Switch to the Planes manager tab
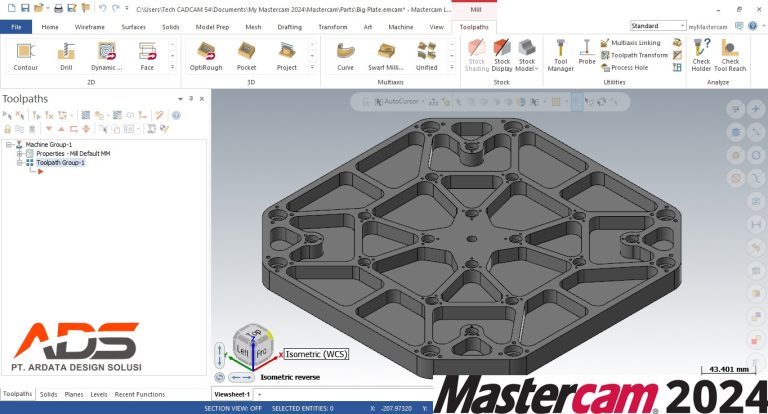The image size is (768, 414). [x=74, y=394]
